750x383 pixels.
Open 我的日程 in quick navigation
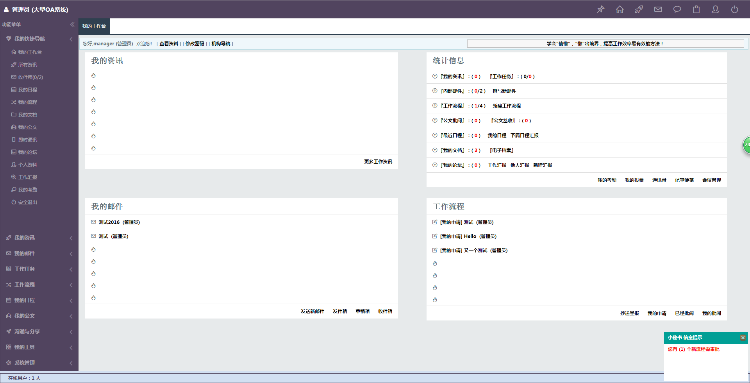click(28, 89)
